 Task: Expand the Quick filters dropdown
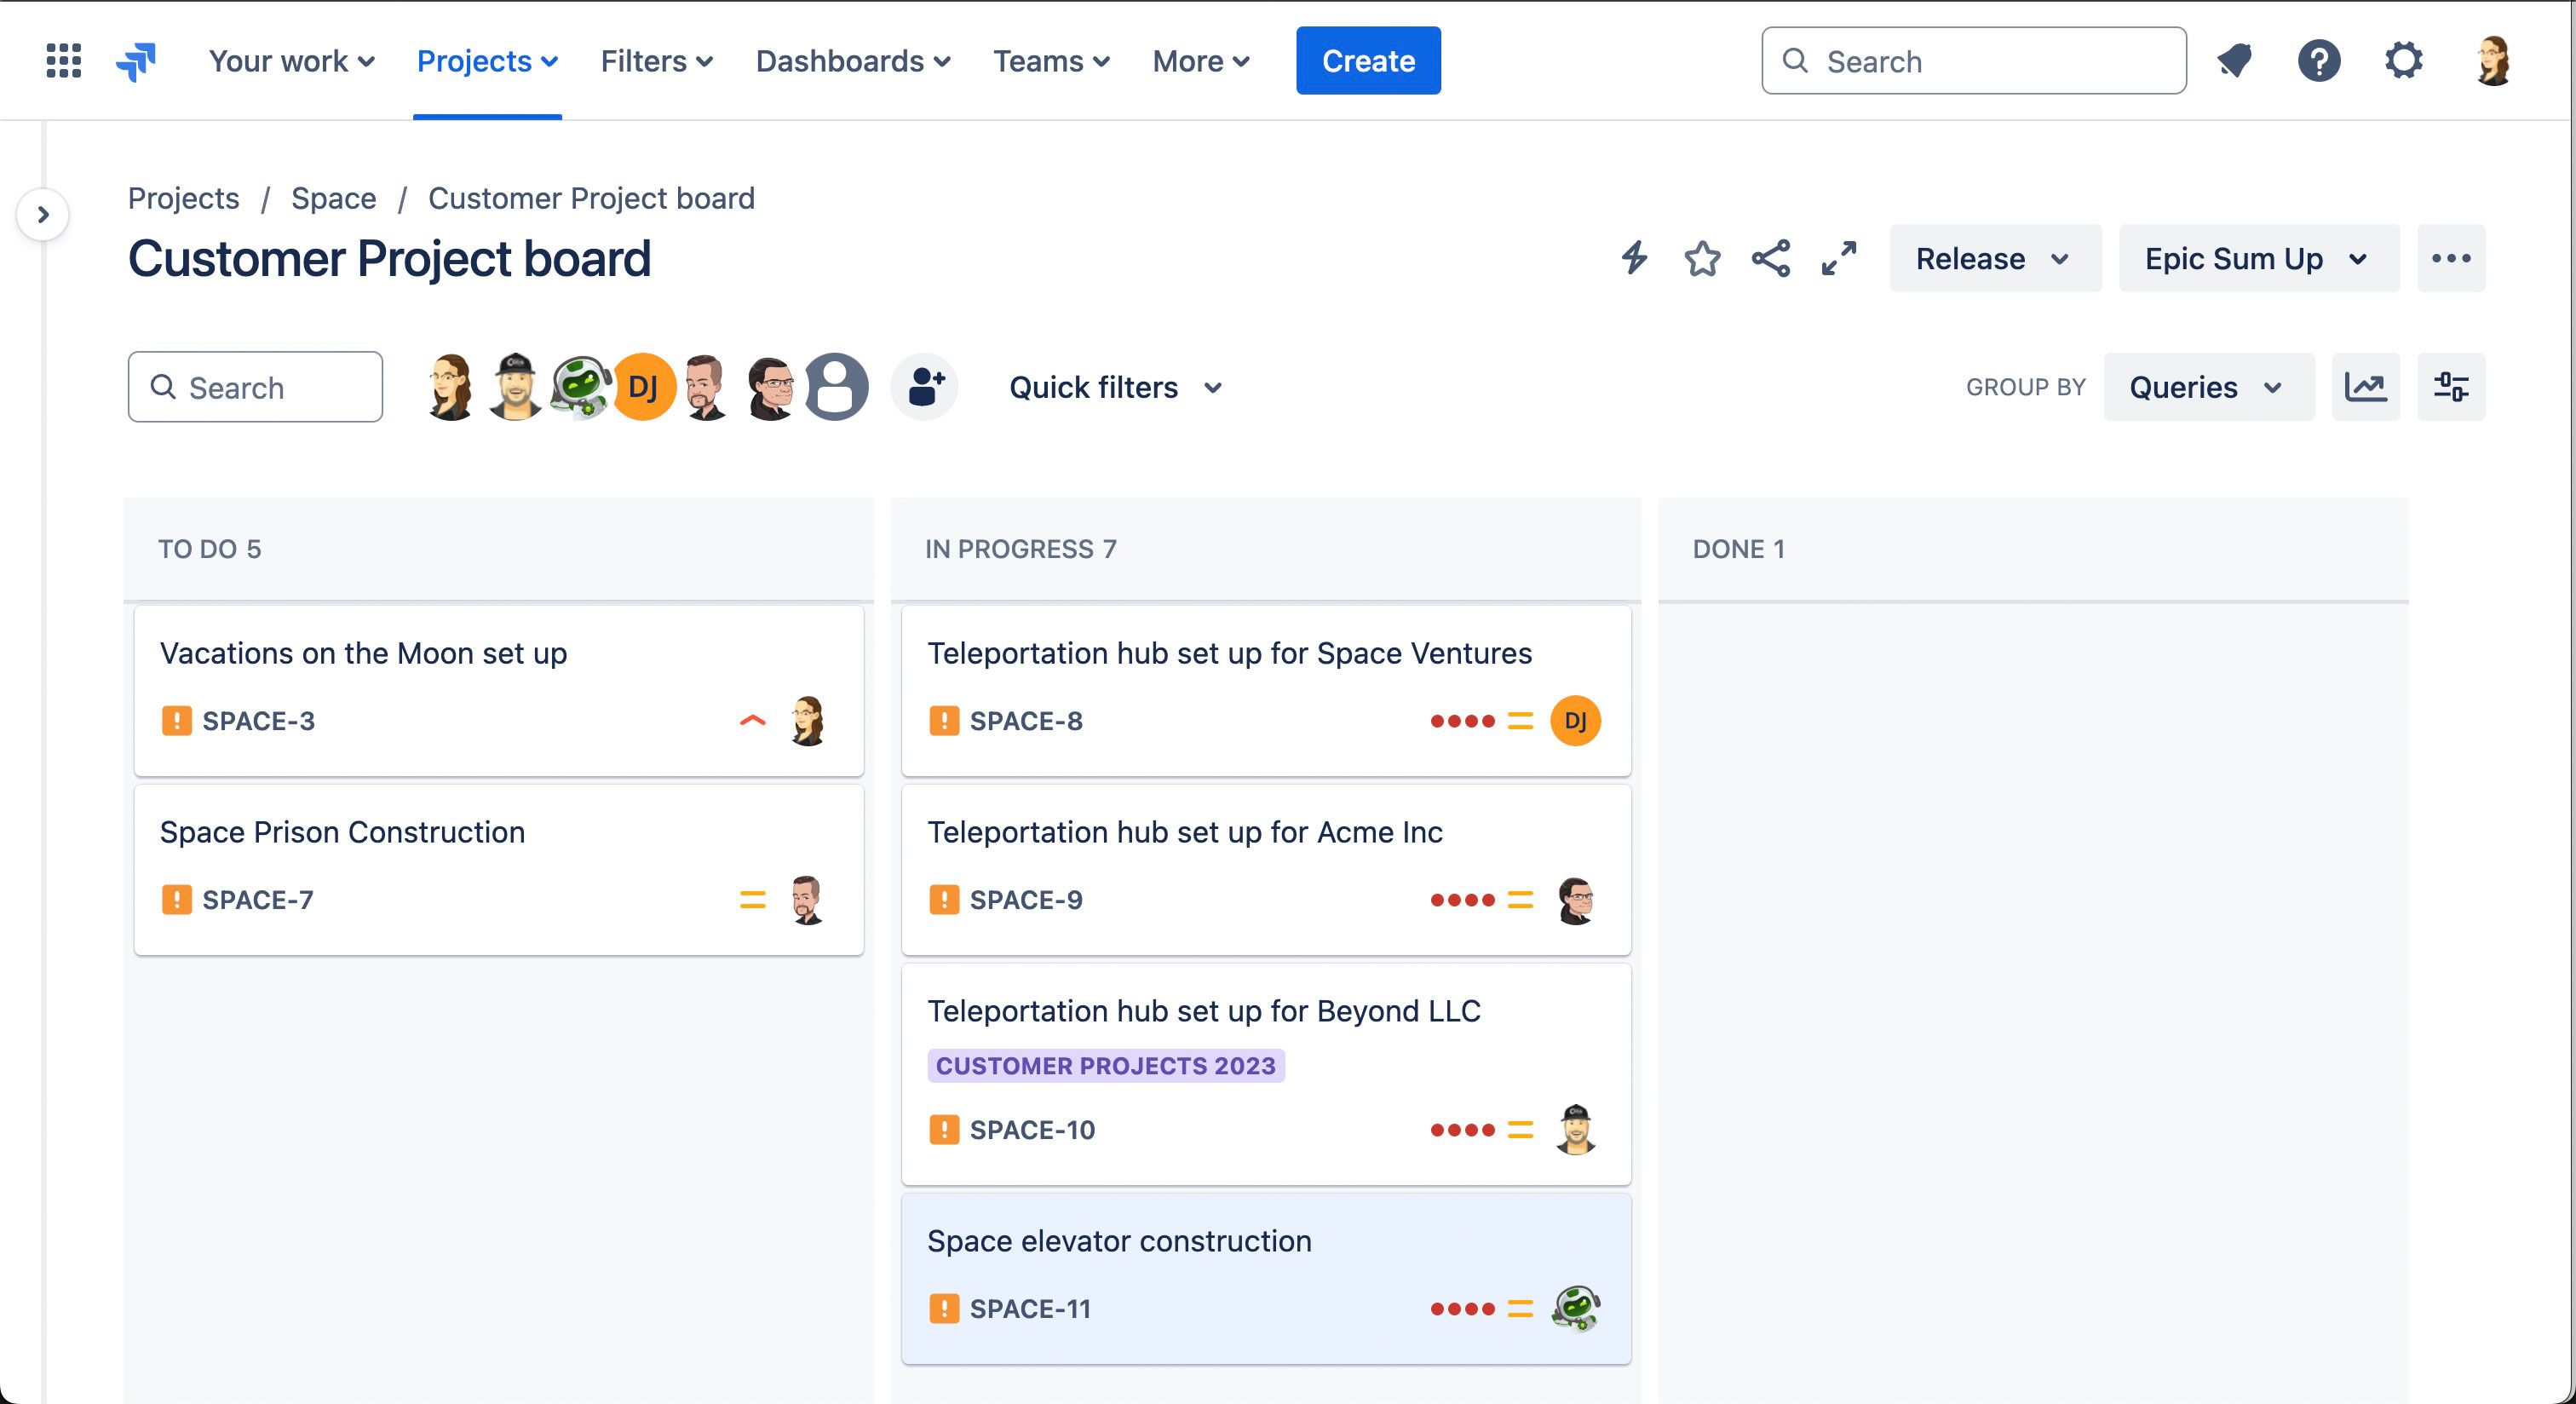point(1115,387)
